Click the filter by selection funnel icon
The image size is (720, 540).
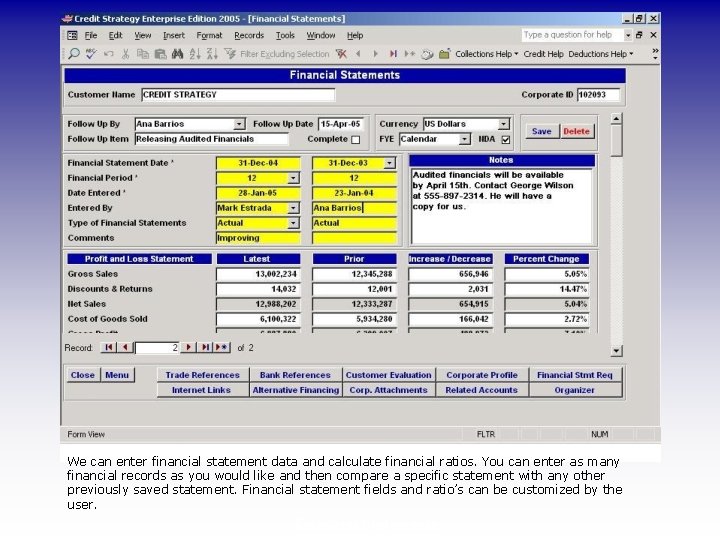pos(230,54)
